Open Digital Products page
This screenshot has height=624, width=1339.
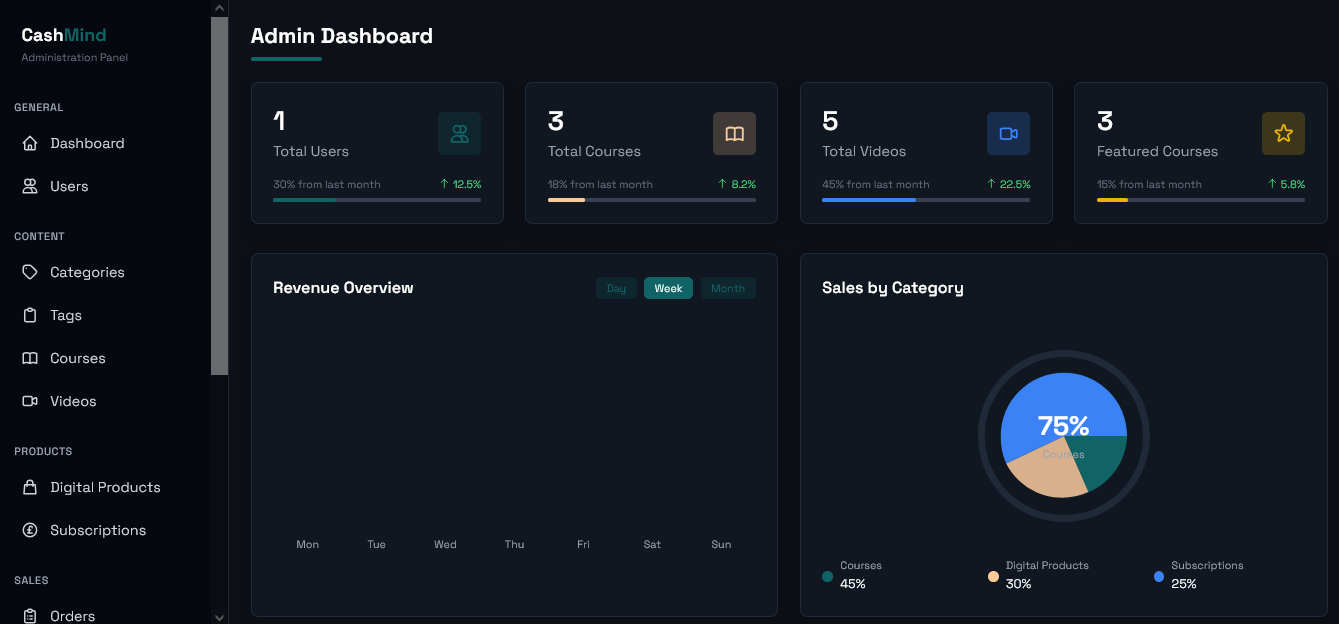[x=105, y=487]
